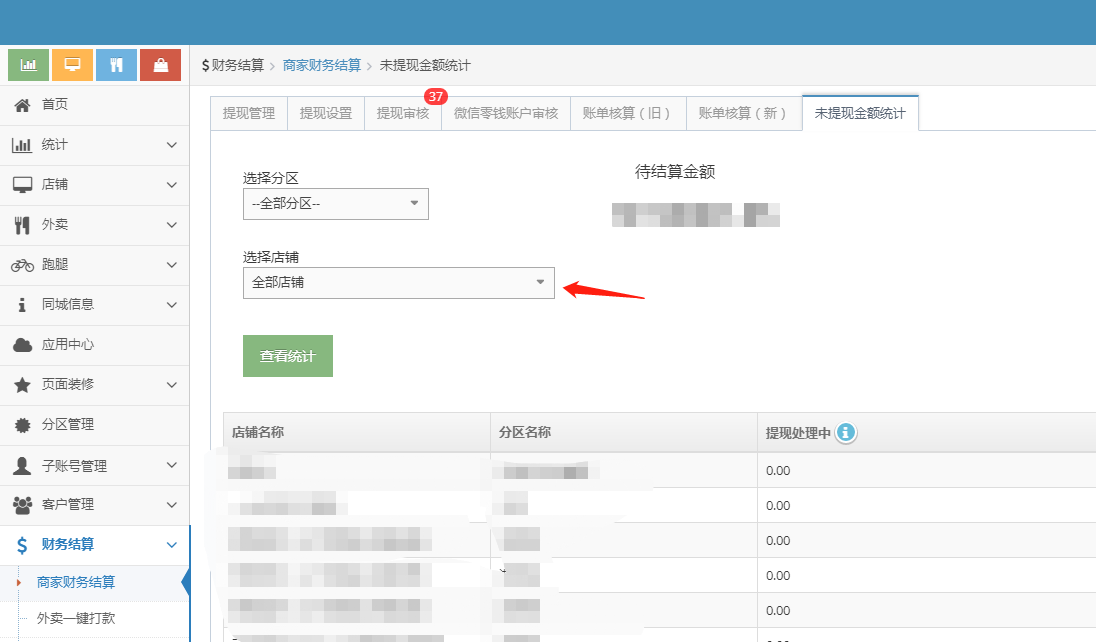Click the red shopping bag icon in top toolbar
Image resolution: width=1096 pixels, height=642 pixels.
point(160,64)
